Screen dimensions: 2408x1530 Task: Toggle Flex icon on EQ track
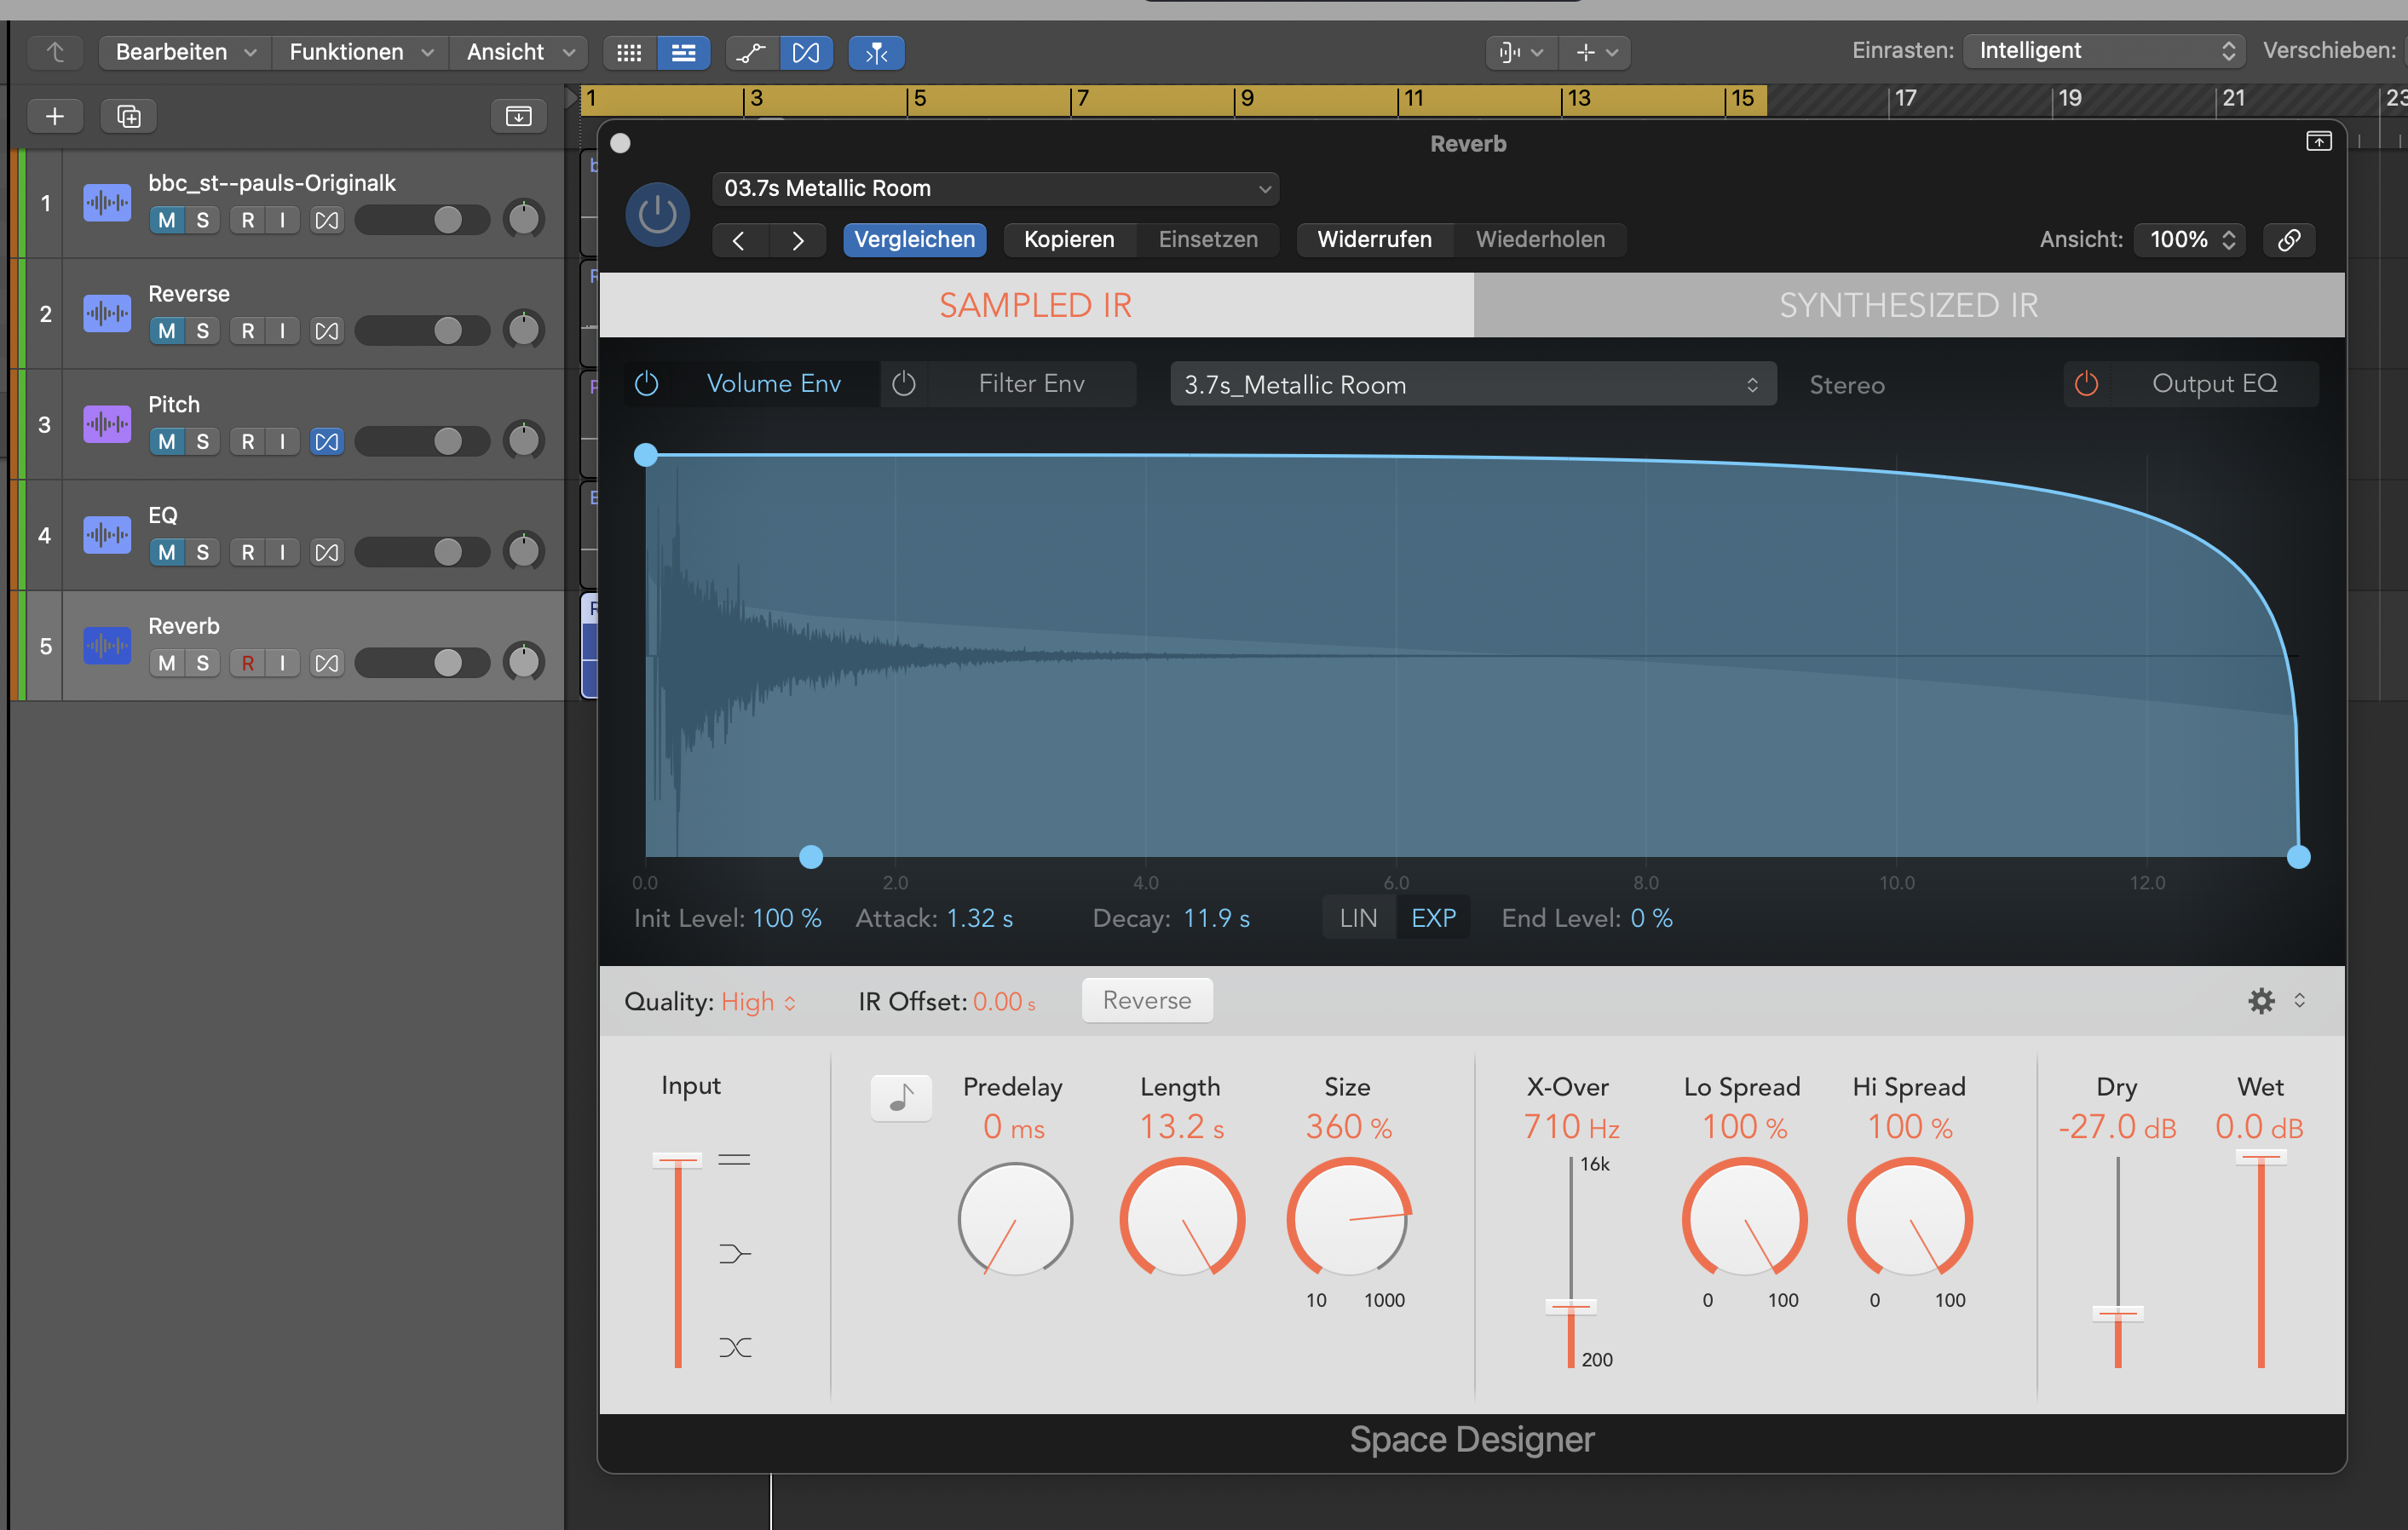point(326,553)
